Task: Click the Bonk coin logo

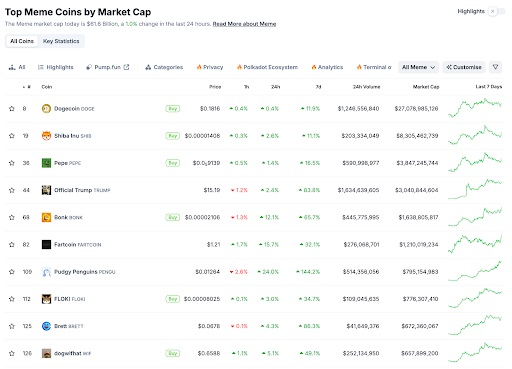Action: click(x=46, y=217)
